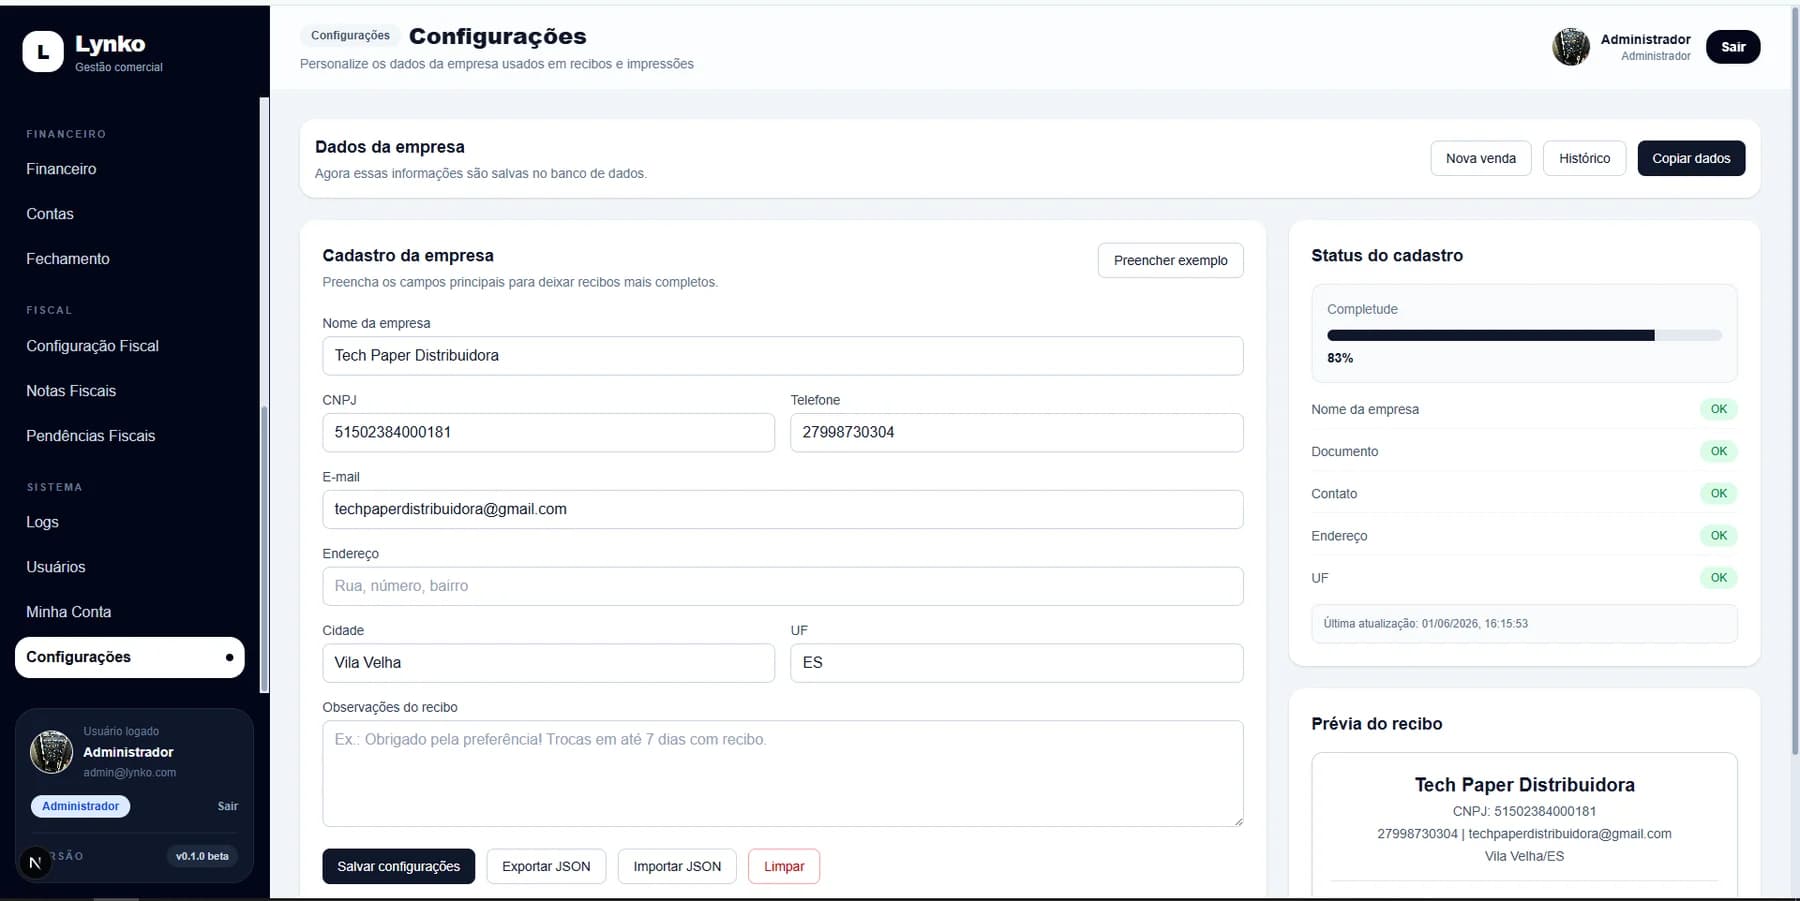Screen dimensions: 1800x901
Task: Open Notas Fiscais section
Action: (71, 391)
